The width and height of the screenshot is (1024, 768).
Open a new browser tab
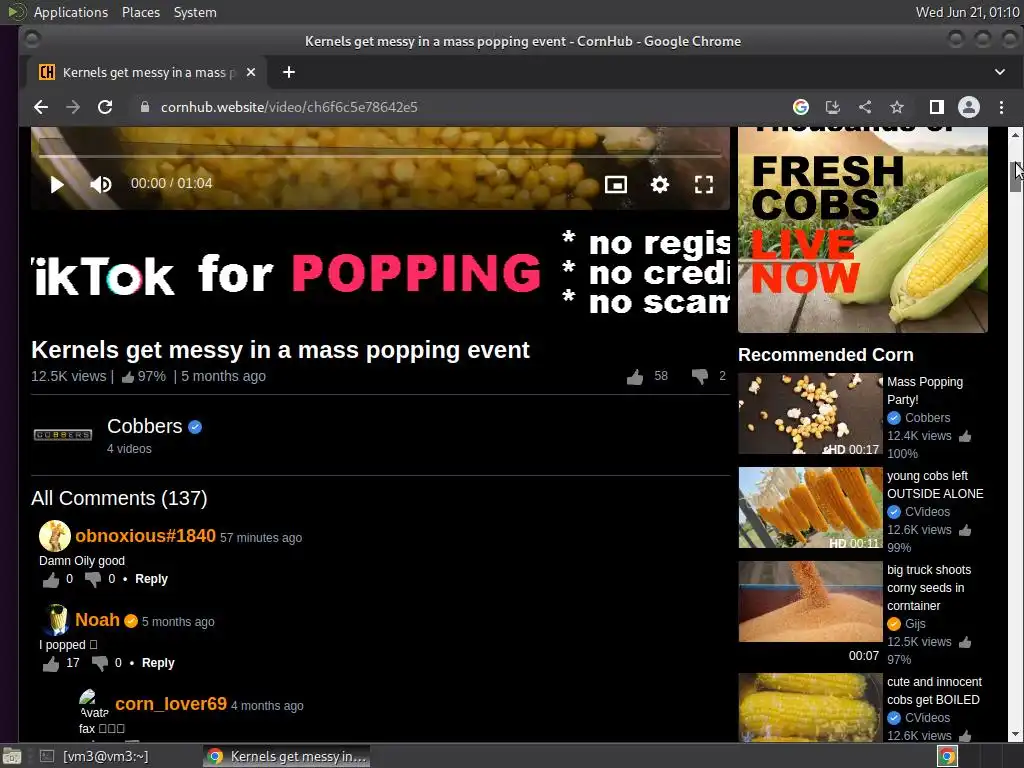pos(289,72)
